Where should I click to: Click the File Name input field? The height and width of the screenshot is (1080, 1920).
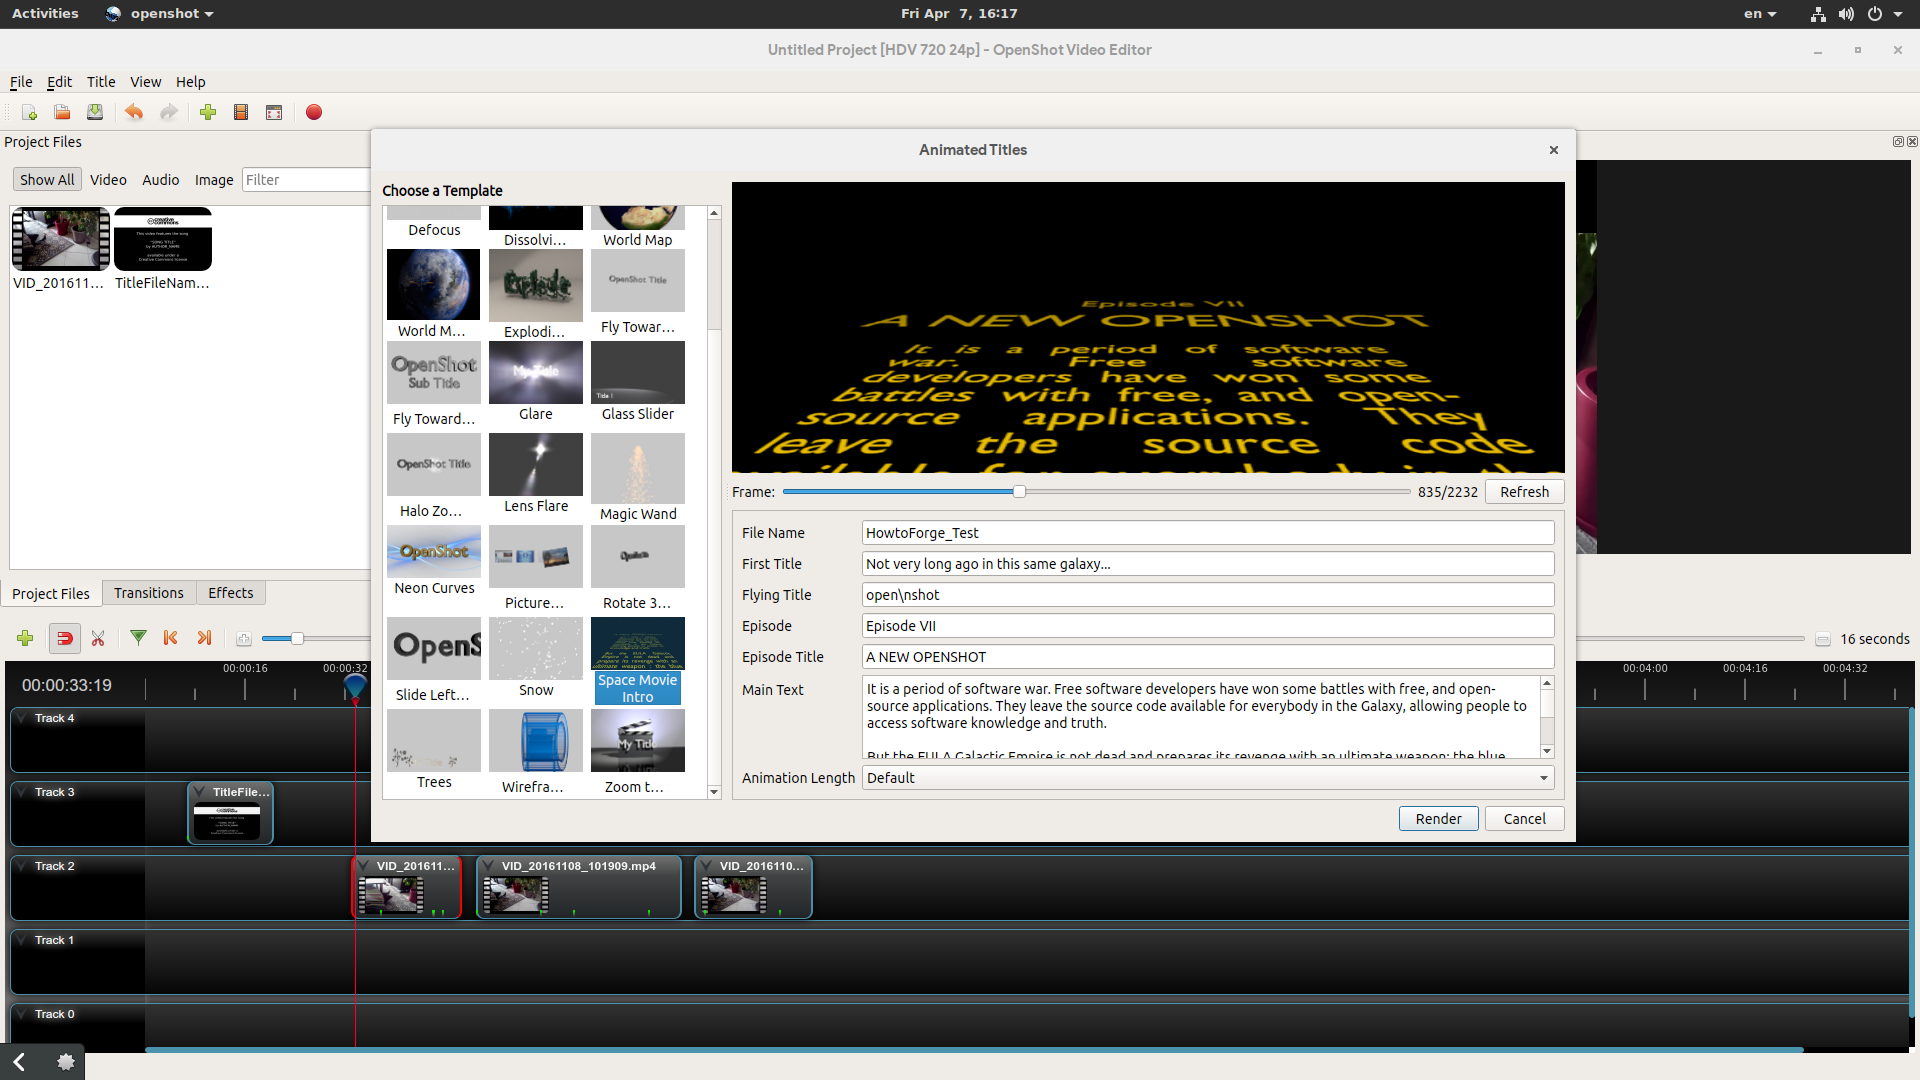click(1208, 533)
